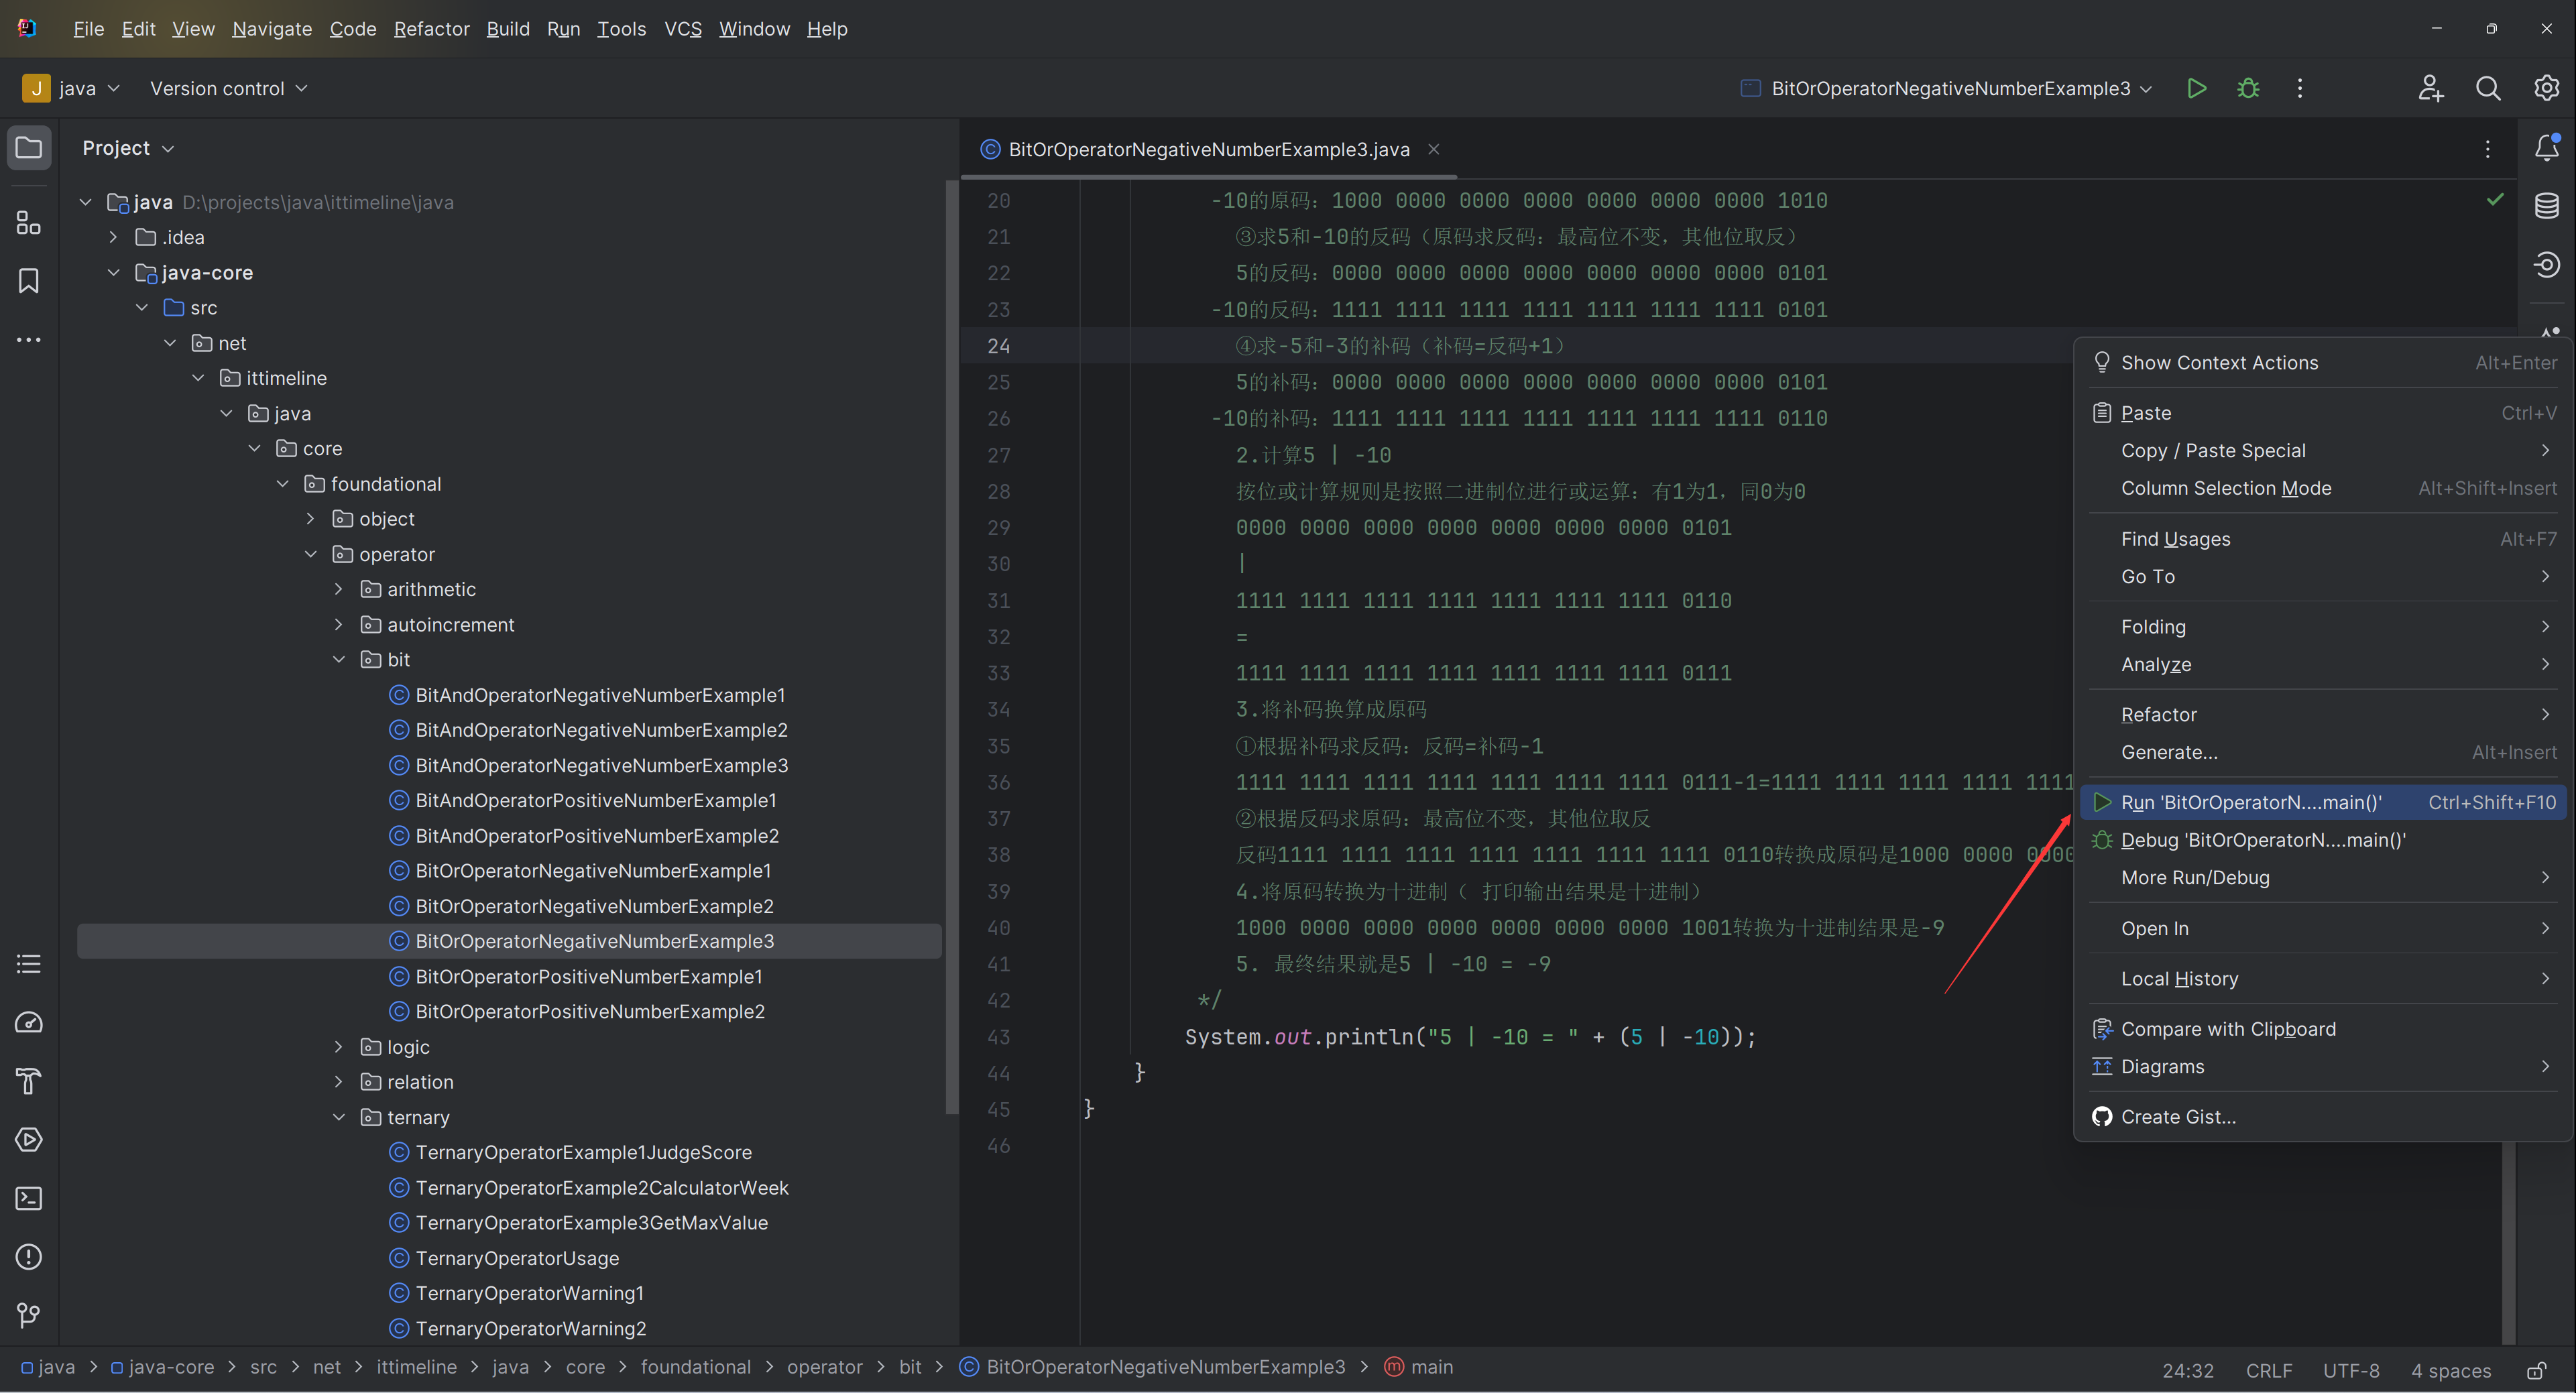
Task: Open the Git version control tool window icon
Action: click(29, 1315)
